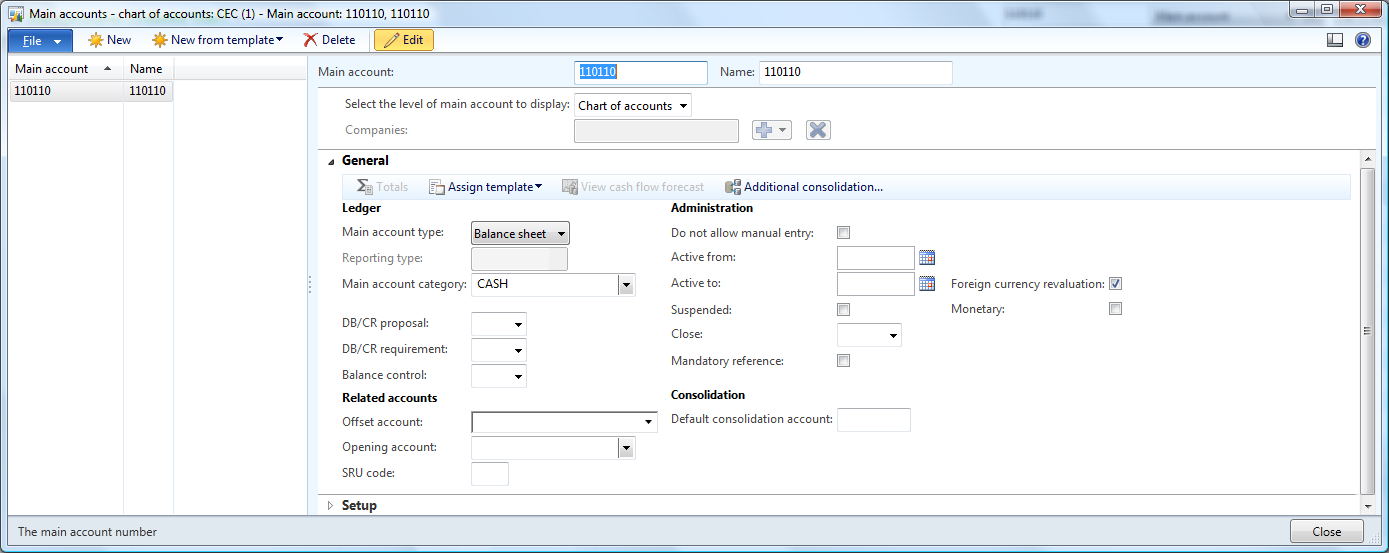Image resolution: width=1389 pixels, height=553 pixels.
Task: Click the red Delete icon
Action: pos(311,40)
